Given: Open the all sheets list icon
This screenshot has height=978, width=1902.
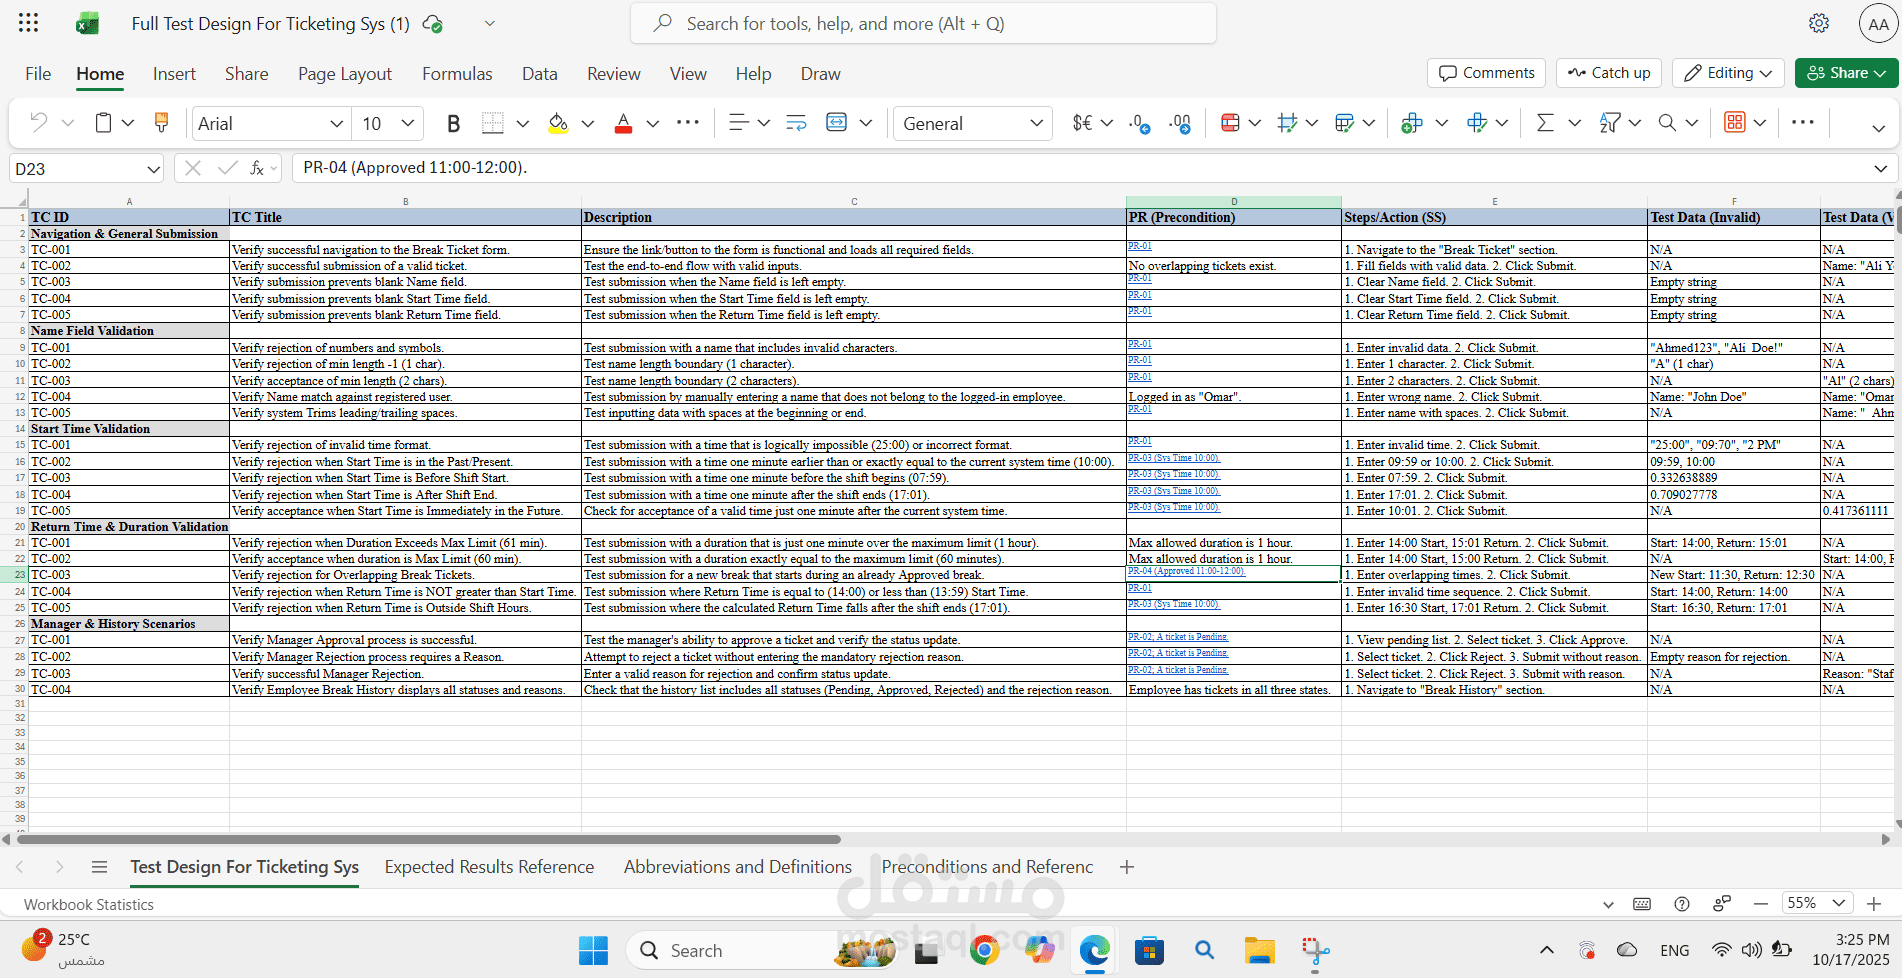Looking at the screenshot, I should 99,867.
